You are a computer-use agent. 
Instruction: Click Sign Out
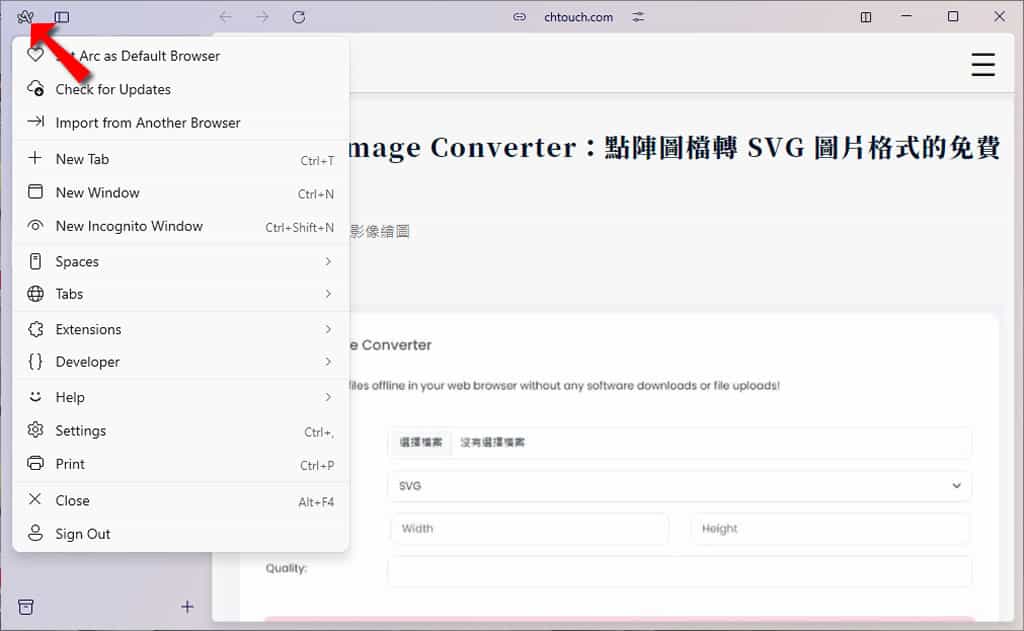(181, 534)
